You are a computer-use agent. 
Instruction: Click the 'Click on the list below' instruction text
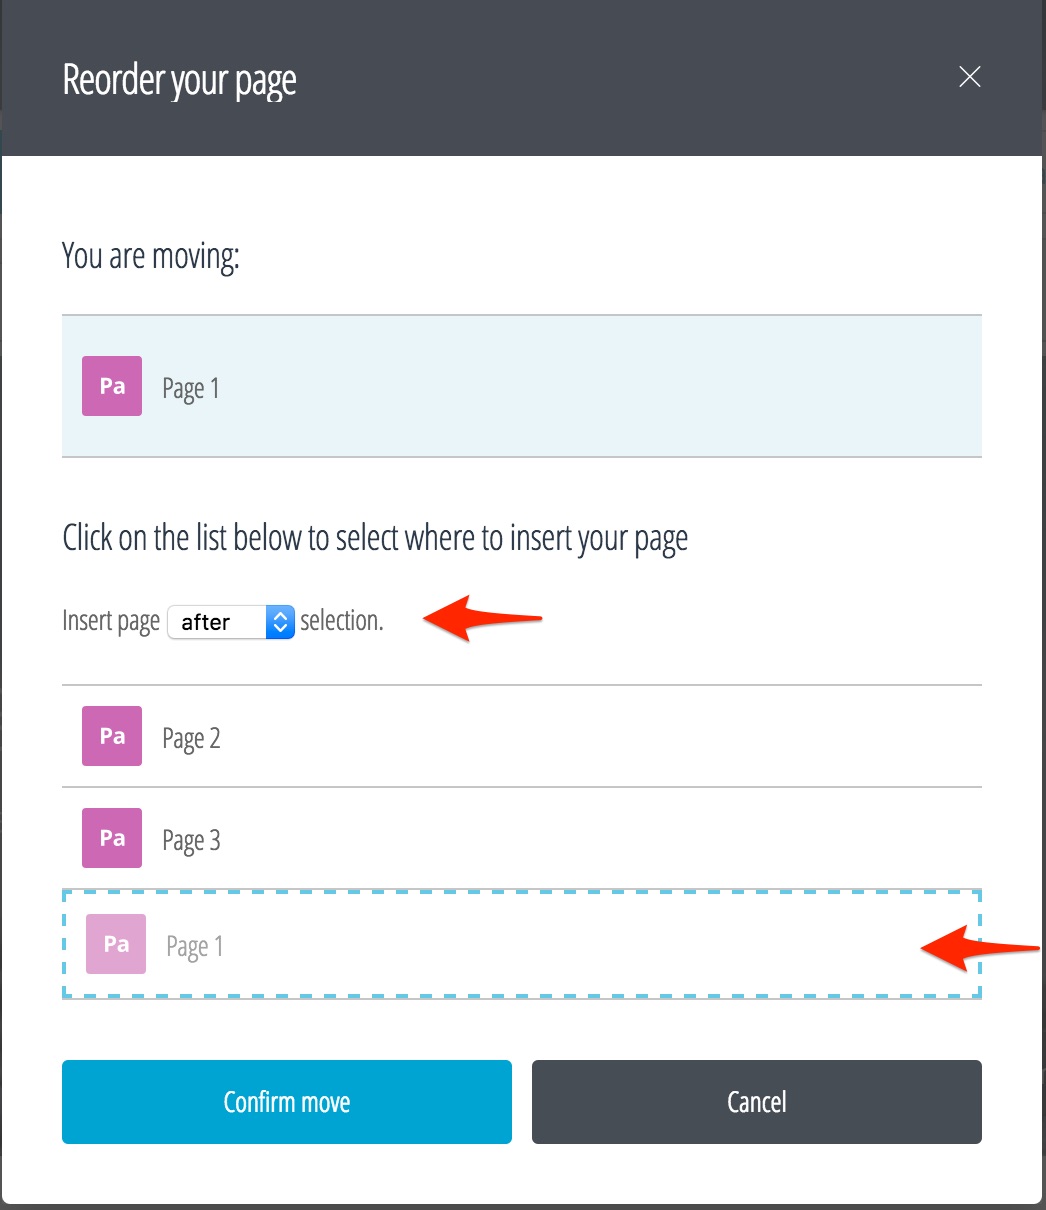point(375,539)
